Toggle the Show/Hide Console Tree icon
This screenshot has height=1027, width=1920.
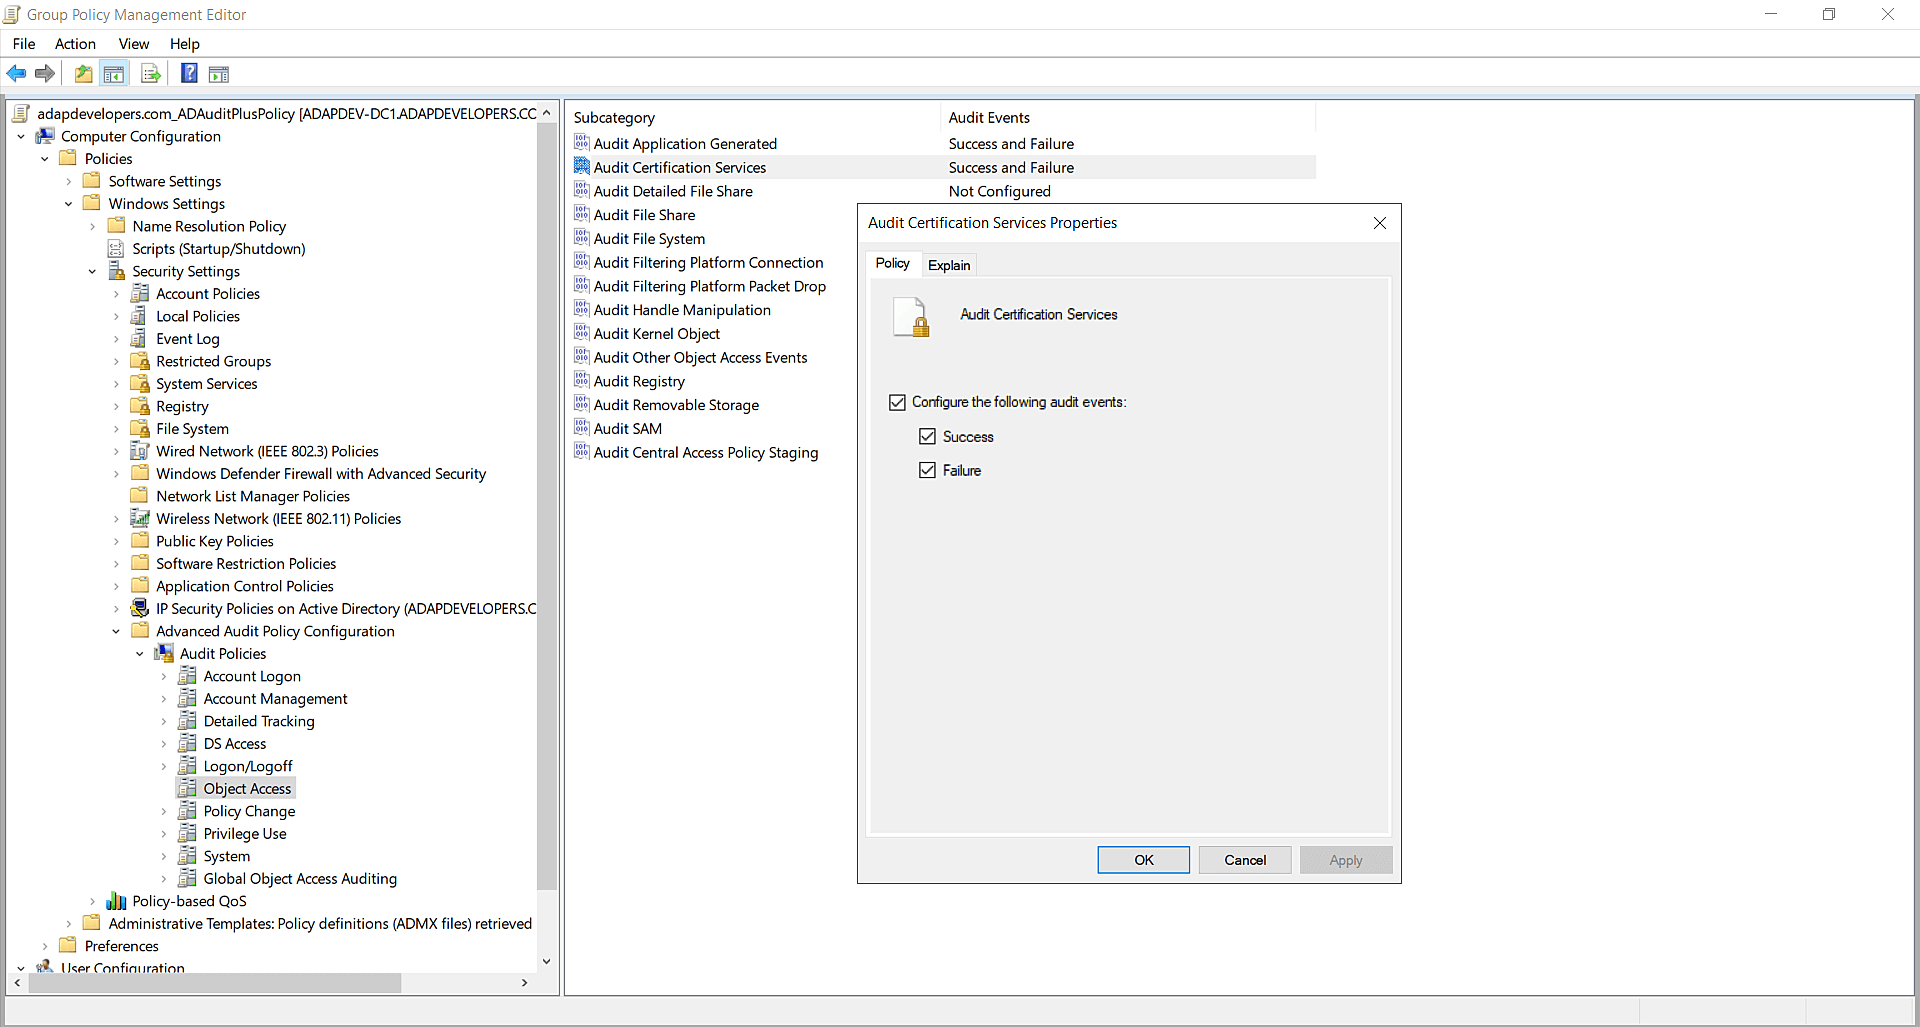[x=114, y=73]
